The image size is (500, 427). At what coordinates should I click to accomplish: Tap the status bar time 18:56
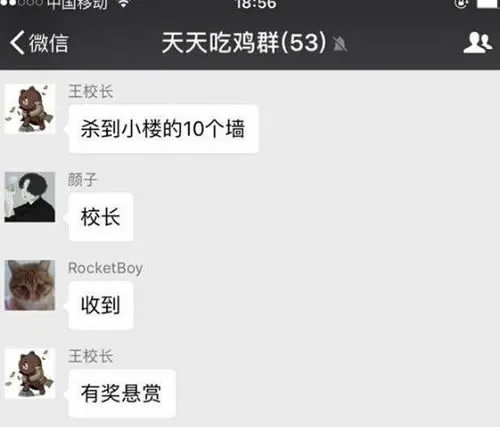click(256, 4)
